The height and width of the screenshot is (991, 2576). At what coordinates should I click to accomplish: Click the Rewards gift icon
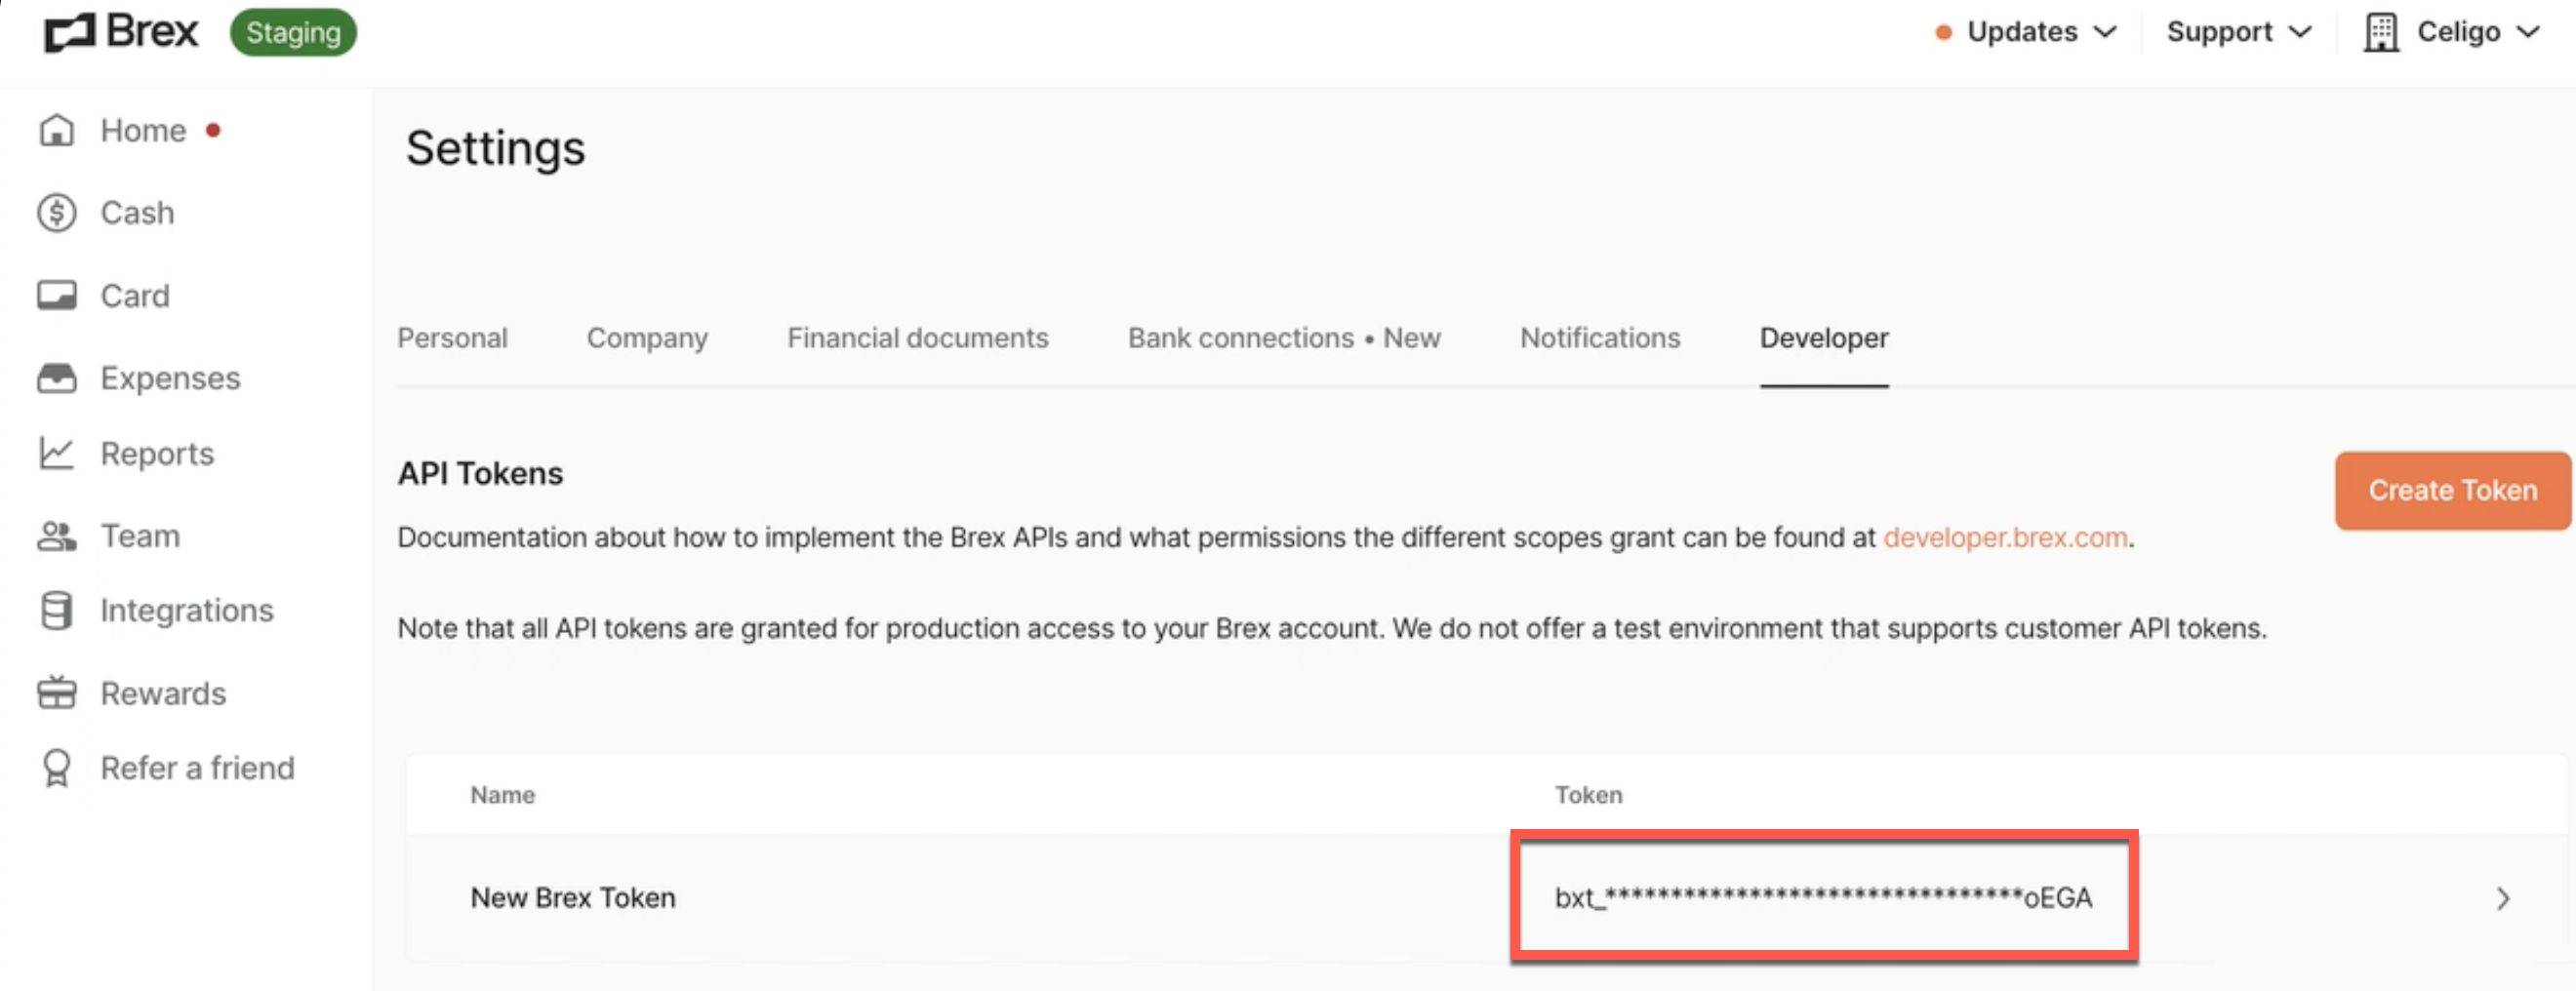(56, 692)
